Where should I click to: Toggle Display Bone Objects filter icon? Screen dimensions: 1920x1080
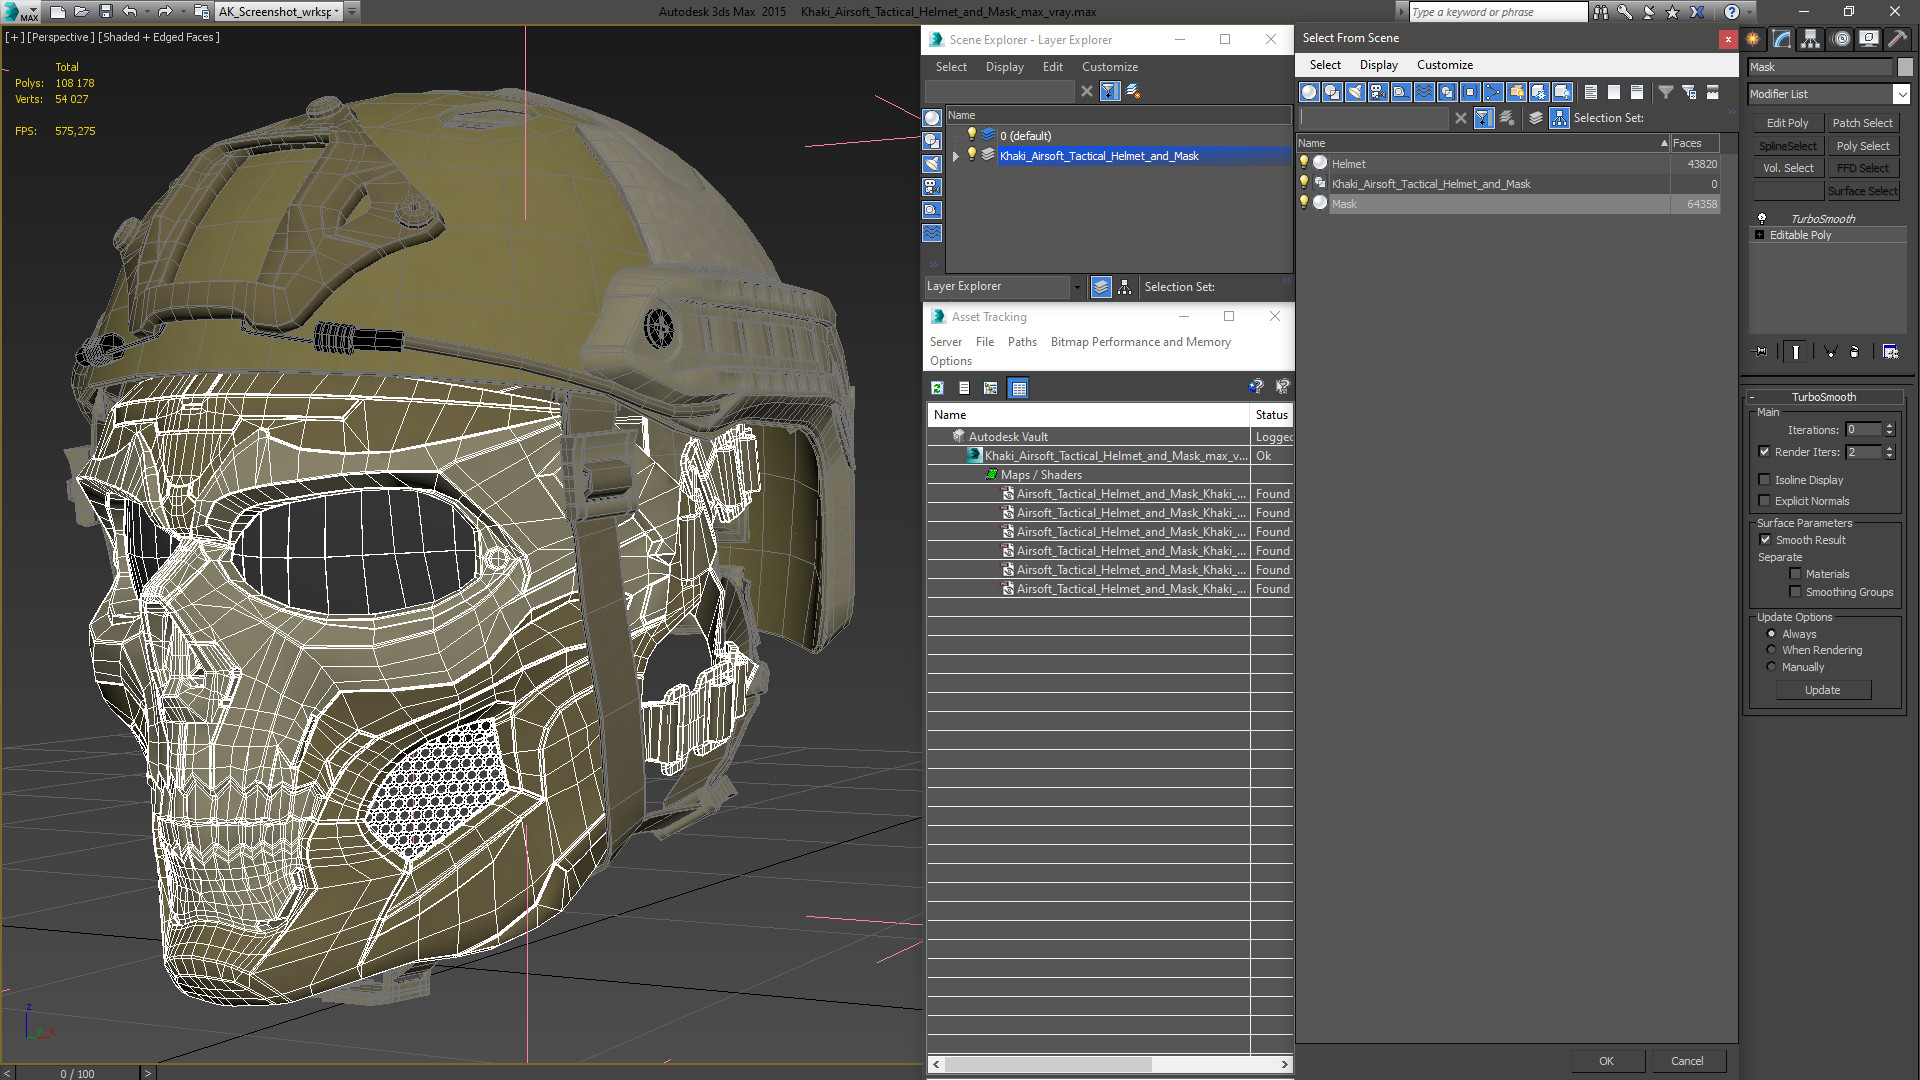1493,92
